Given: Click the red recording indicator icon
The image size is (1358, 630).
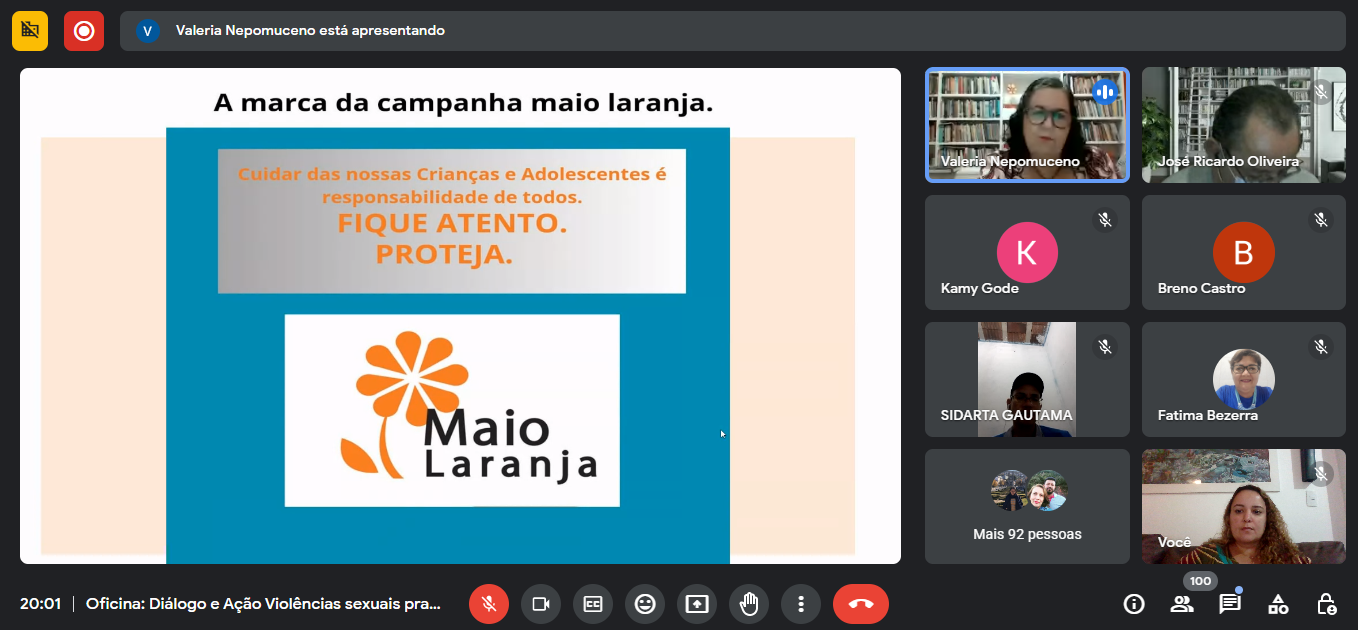Looking at the screenshot, I should pyautogui.click(x=84, y=31).
